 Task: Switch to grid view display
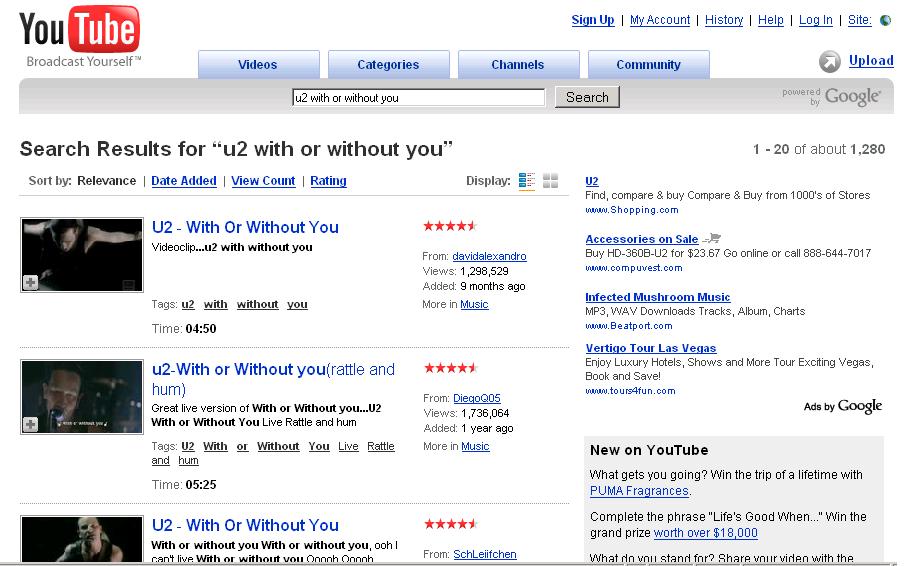click(x=551, y=181)
